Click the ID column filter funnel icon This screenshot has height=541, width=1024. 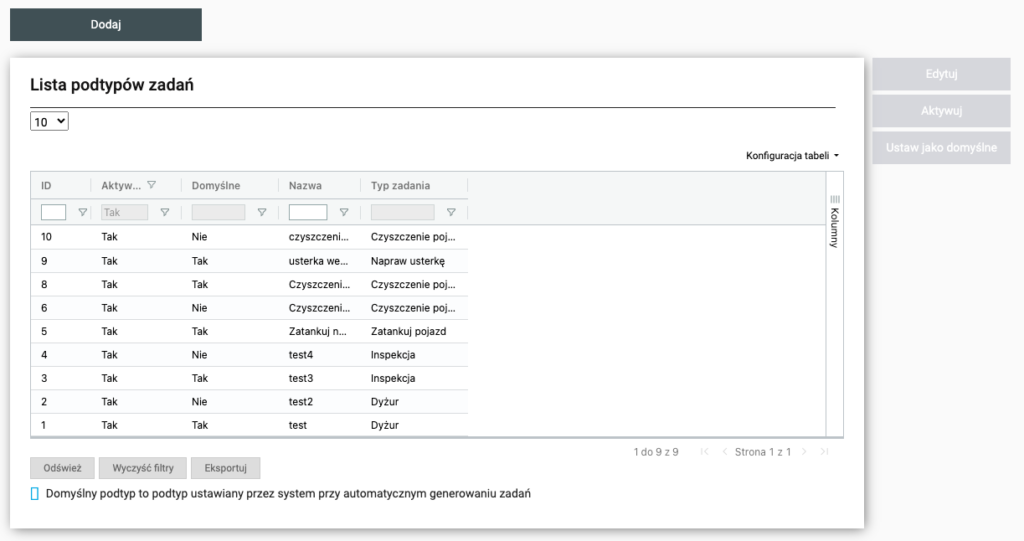83,212
